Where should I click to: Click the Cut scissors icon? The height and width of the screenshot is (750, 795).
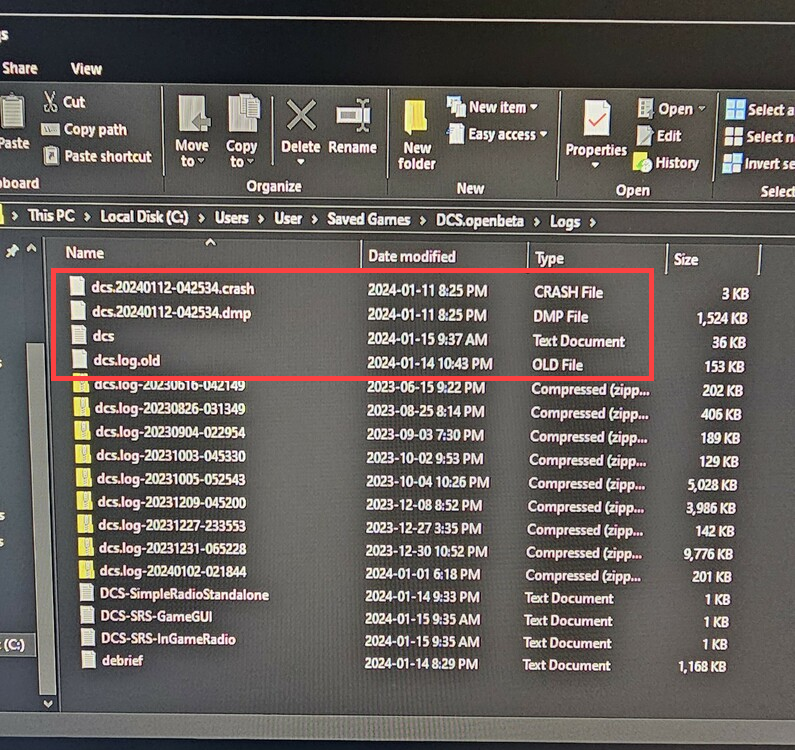(x=50, y=102)
